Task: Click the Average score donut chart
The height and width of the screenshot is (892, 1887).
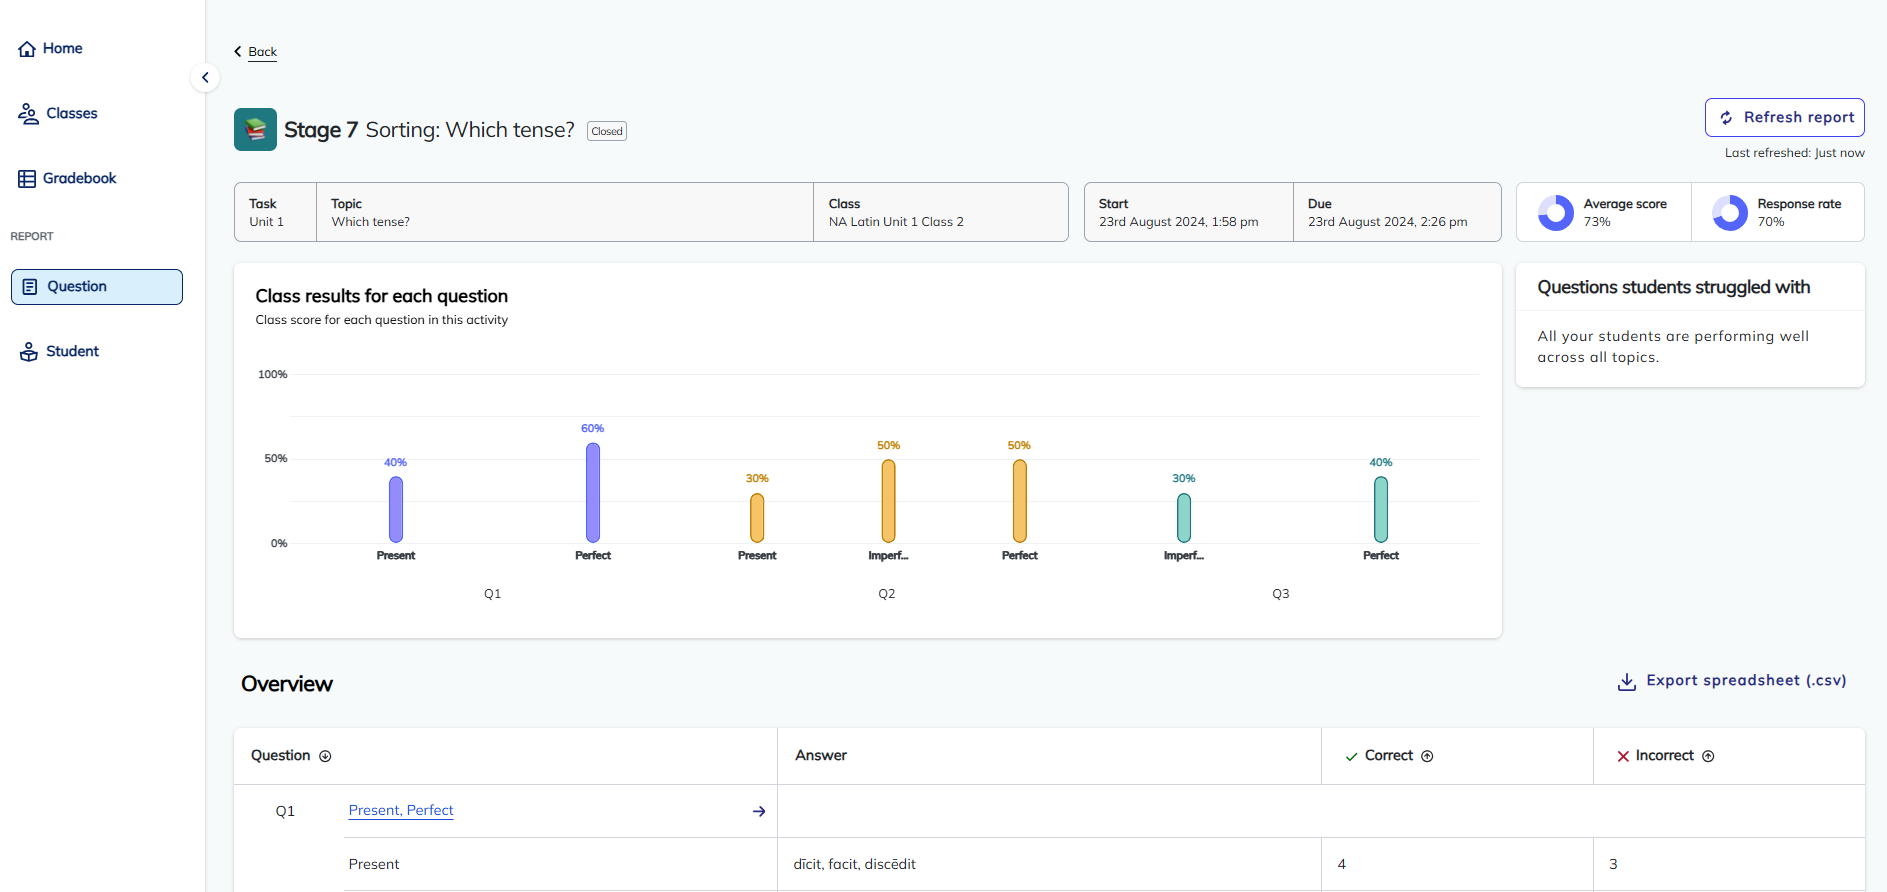Action: click(1555, 212)
